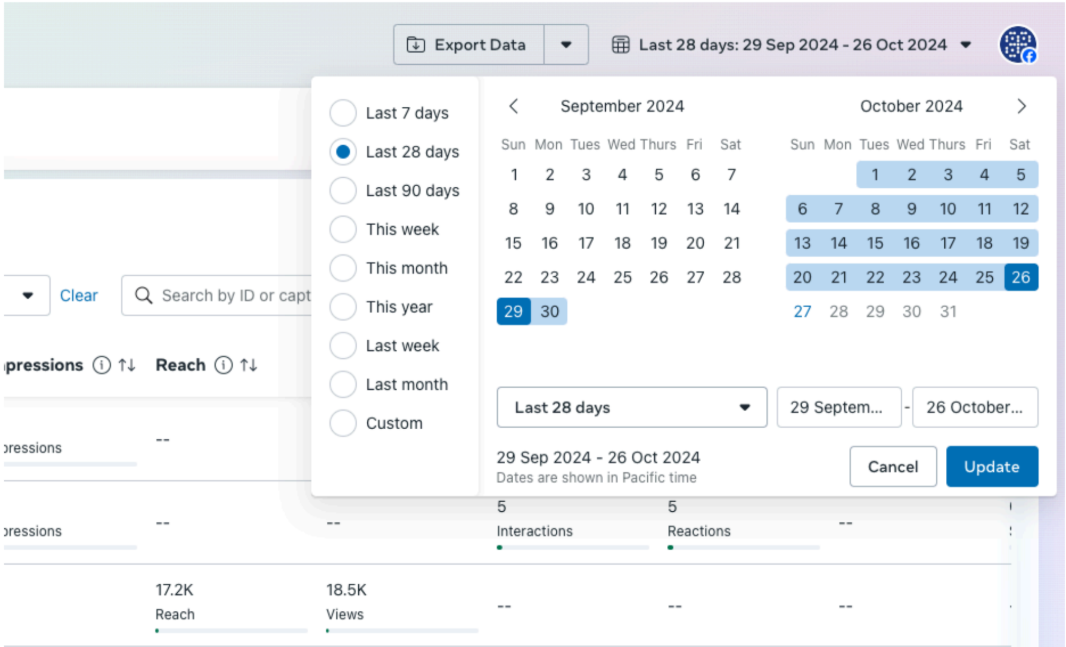Expand the Last 28 days preset dropdown
Image resolution: width=1066 pixels, height=647 pixels.
(x=631, y=408)
